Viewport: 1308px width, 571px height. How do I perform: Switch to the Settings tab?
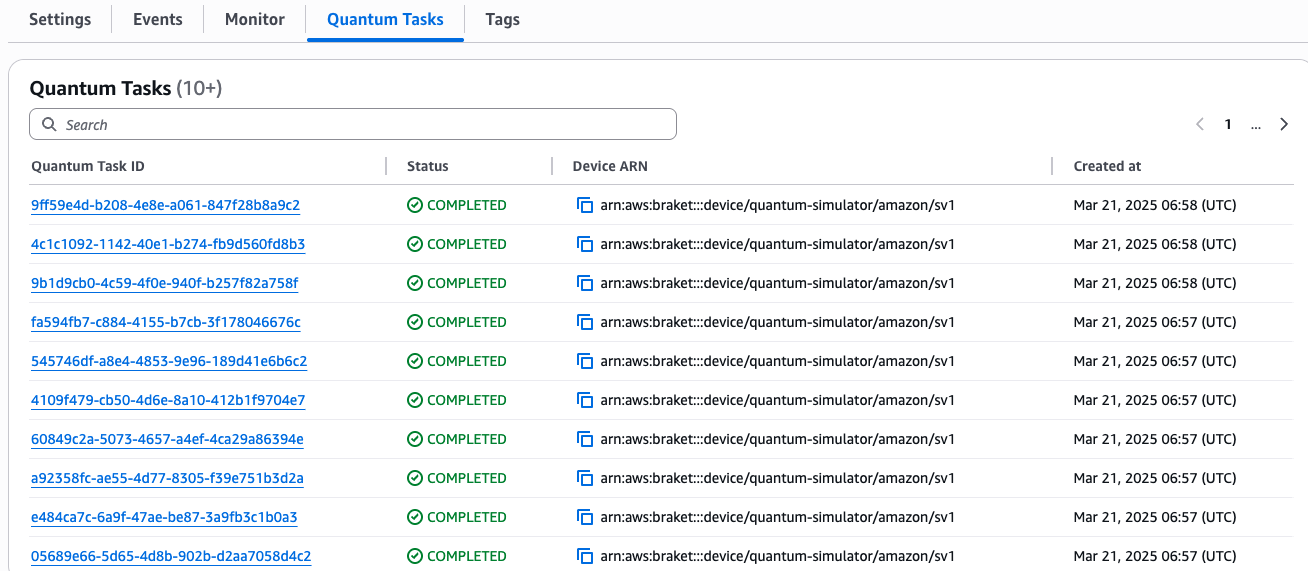click(x=60, y=19)
